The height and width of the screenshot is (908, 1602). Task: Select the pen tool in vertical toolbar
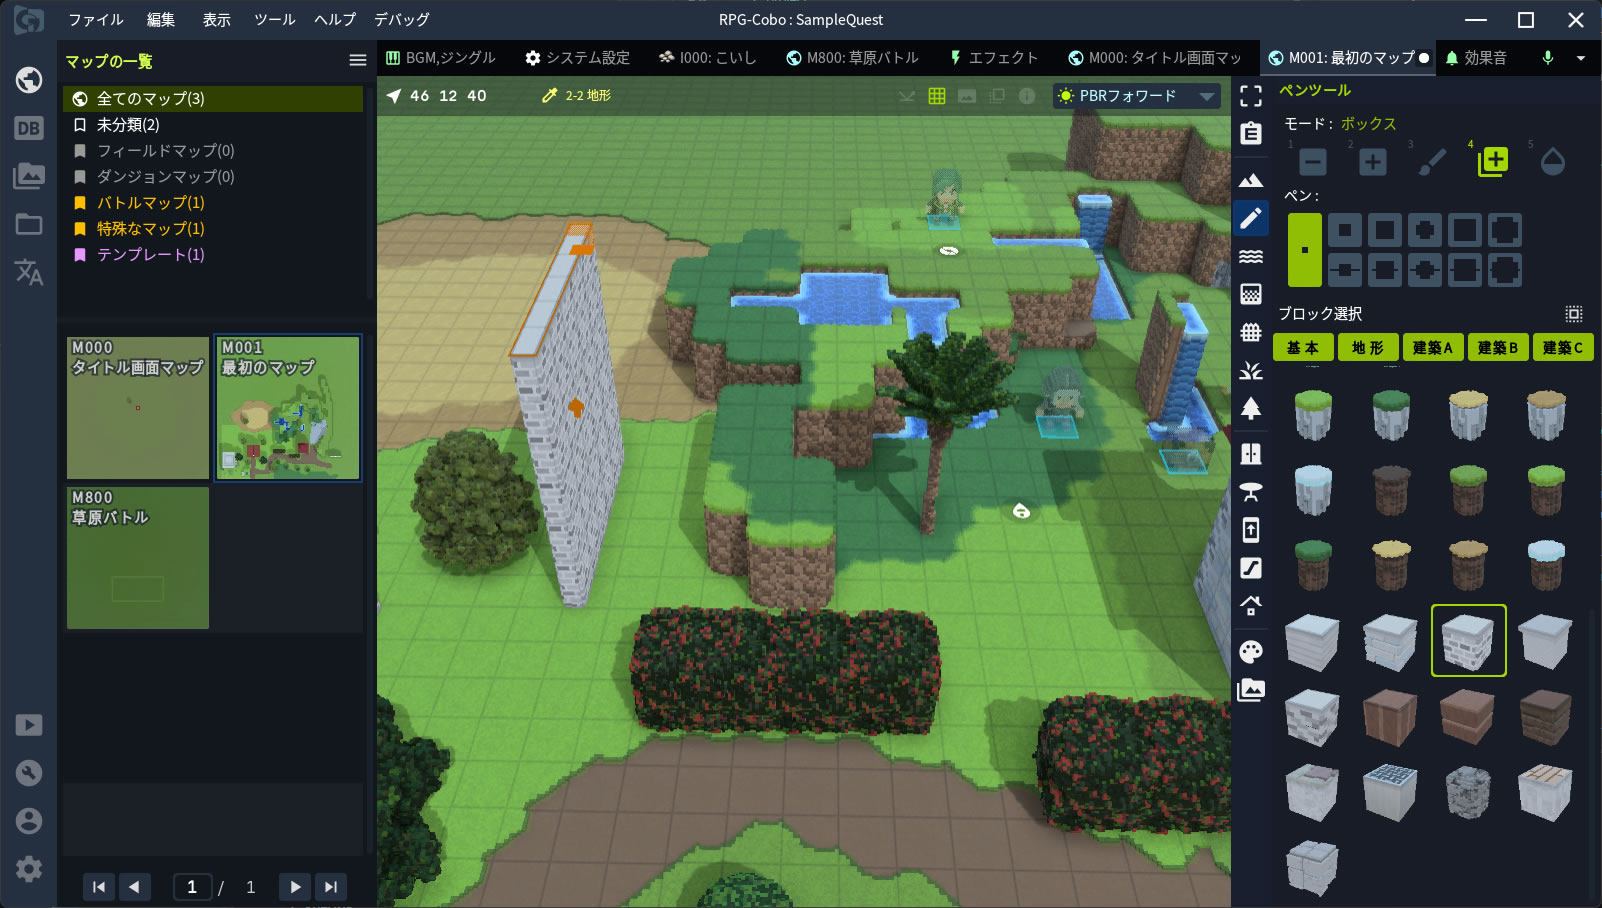(x=1251, y=218)
